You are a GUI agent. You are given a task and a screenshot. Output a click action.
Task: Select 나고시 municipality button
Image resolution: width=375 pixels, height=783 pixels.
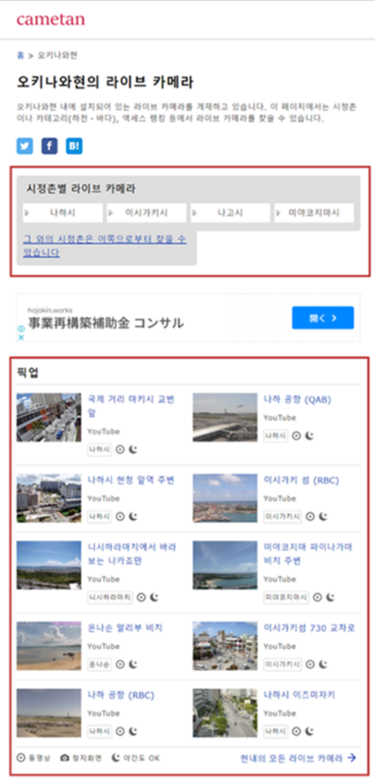pos(230,213)
